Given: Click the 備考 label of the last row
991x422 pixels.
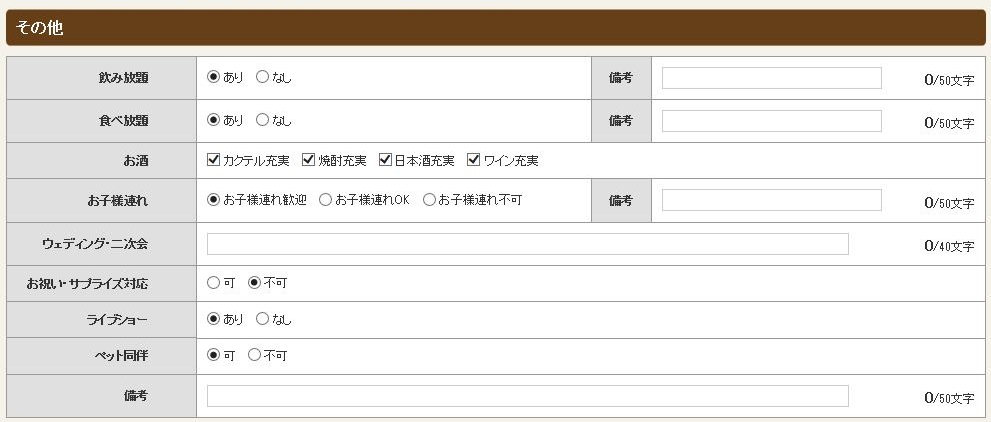Looking at the screenshot, I should click(x=136, y=395).
